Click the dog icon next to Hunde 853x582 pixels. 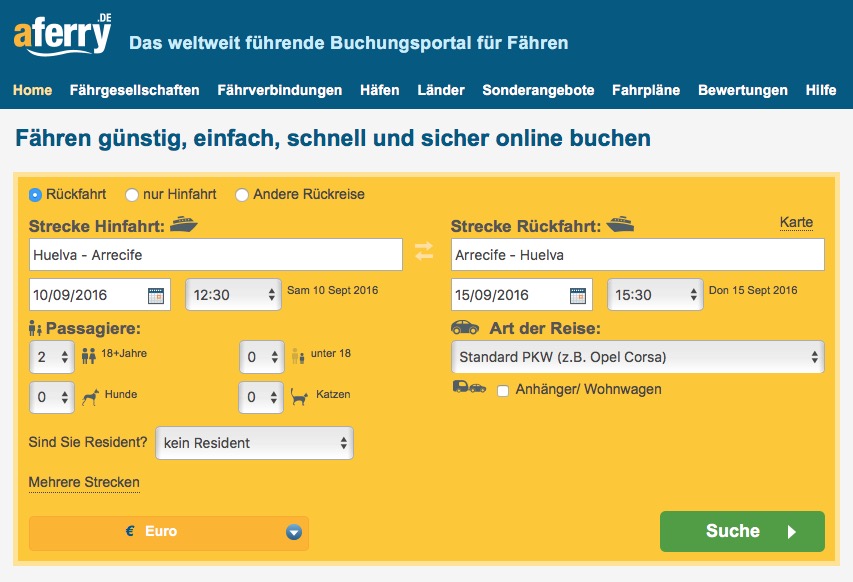91,398
